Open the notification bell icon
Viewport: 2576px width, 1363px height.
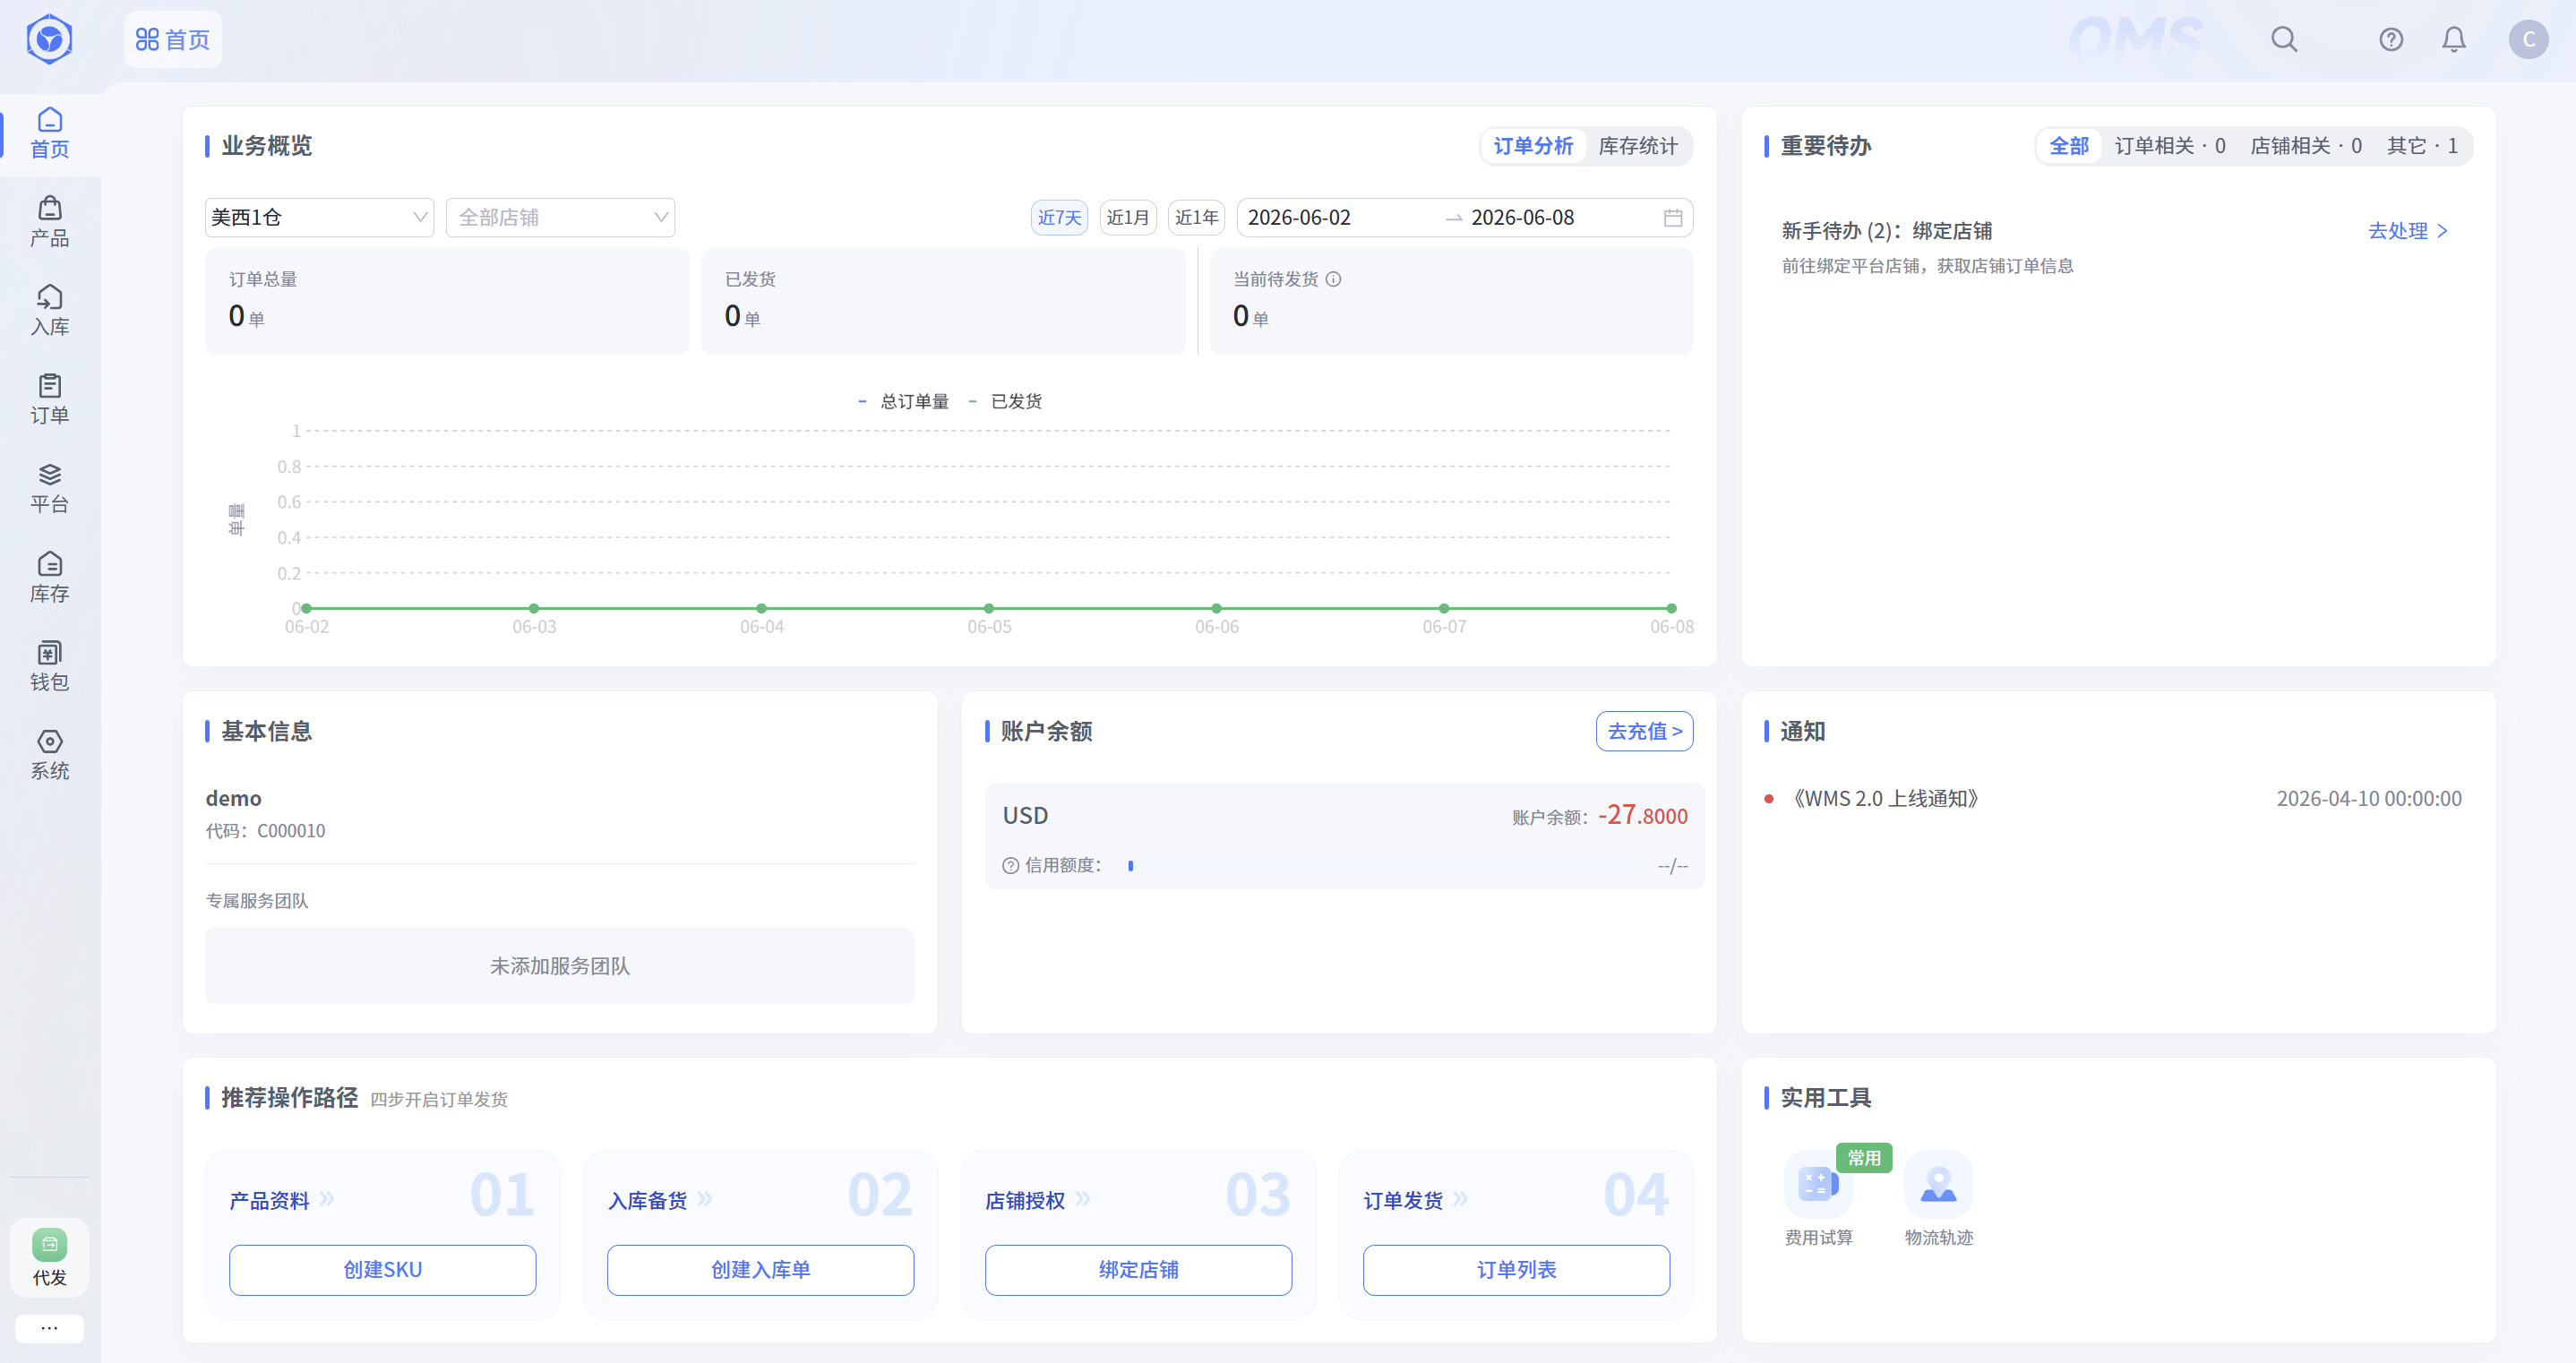[2454, 40]
